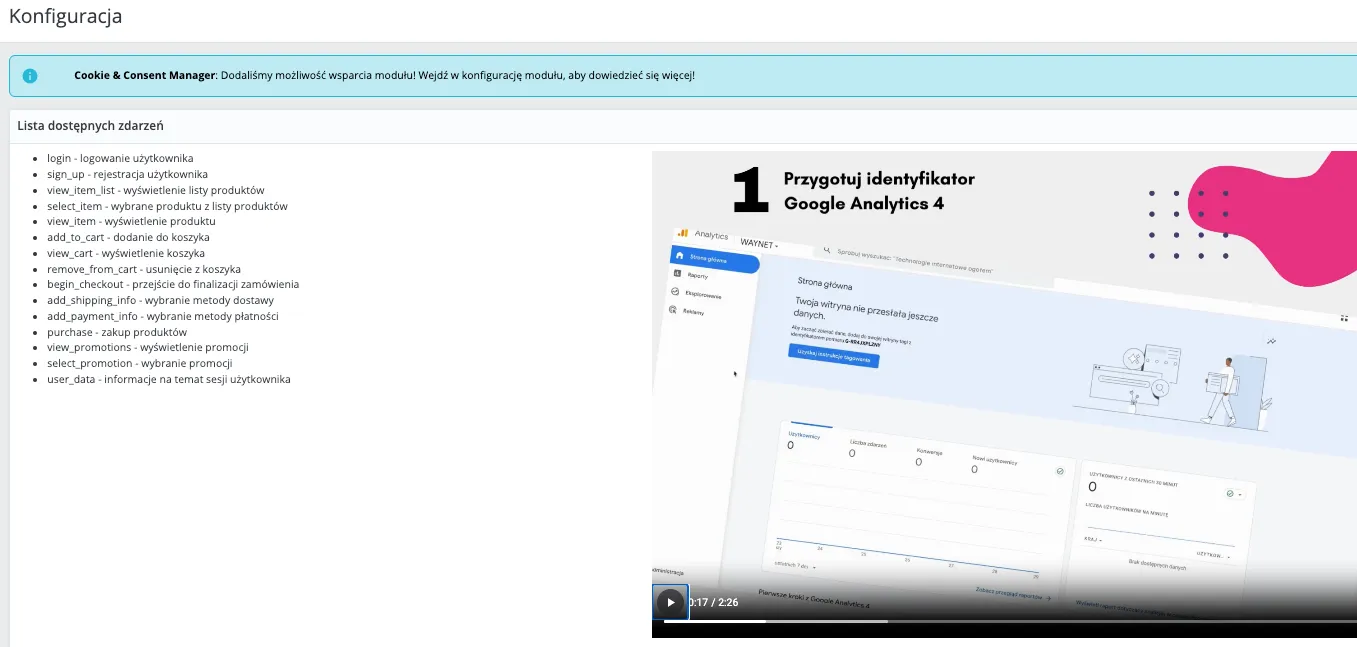Click the 'Lista dostępnych zdarzeń' panel header
1357x647 pixels.
pos(91,126)
